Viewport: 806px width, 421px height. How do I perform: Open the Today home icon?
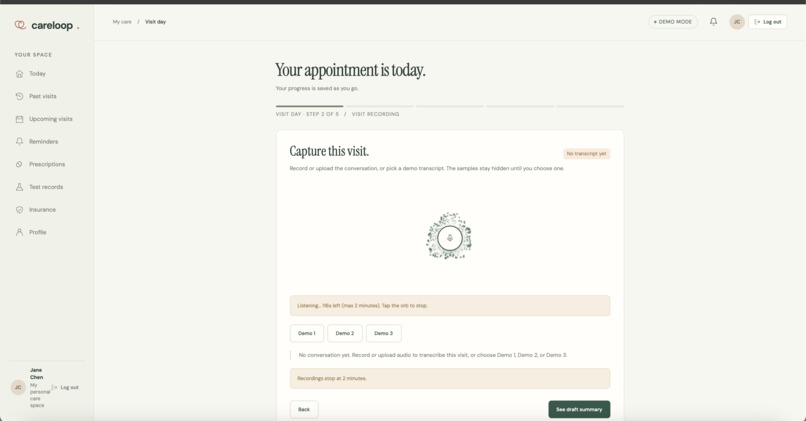(x=20, y=74)
